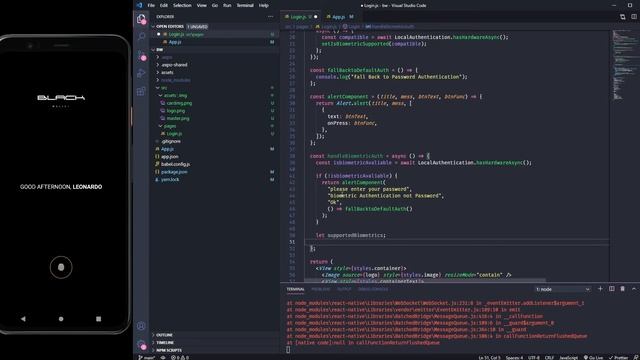Select the Terminal panel tab

(295, 289)
